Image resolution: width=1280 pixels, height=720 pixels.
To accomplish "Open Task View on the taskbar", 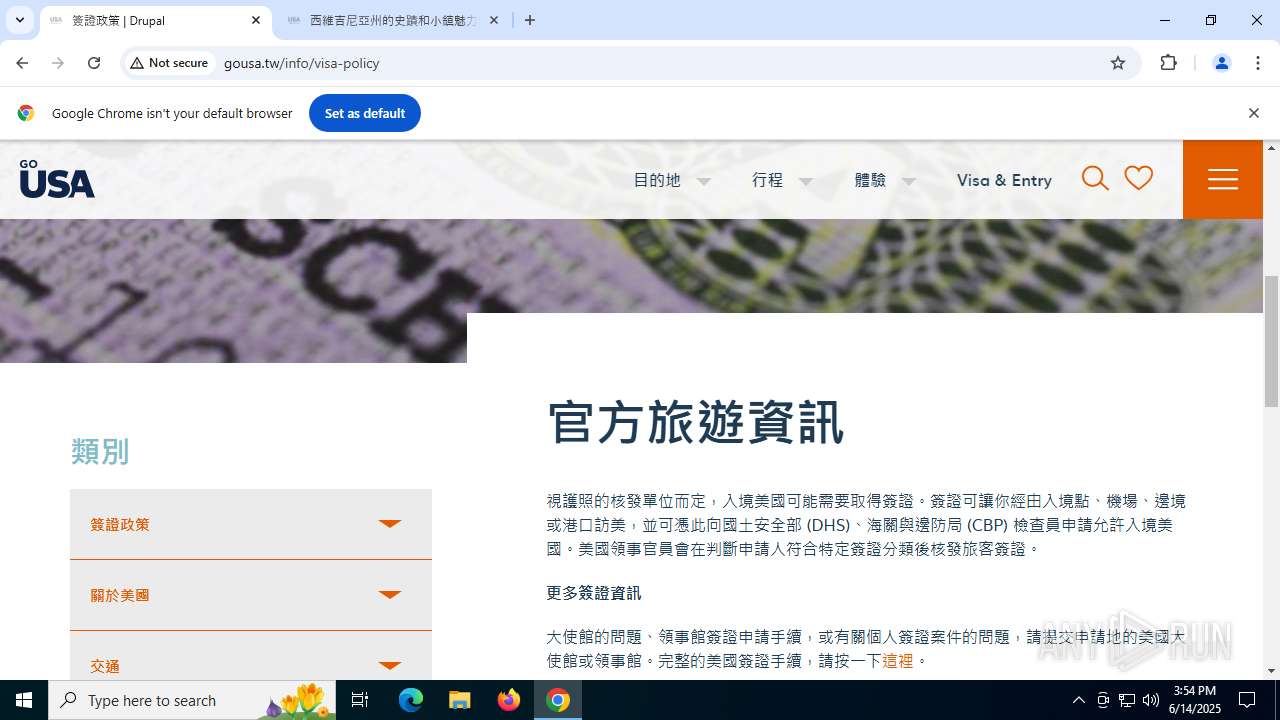I will tap(360, 700).
